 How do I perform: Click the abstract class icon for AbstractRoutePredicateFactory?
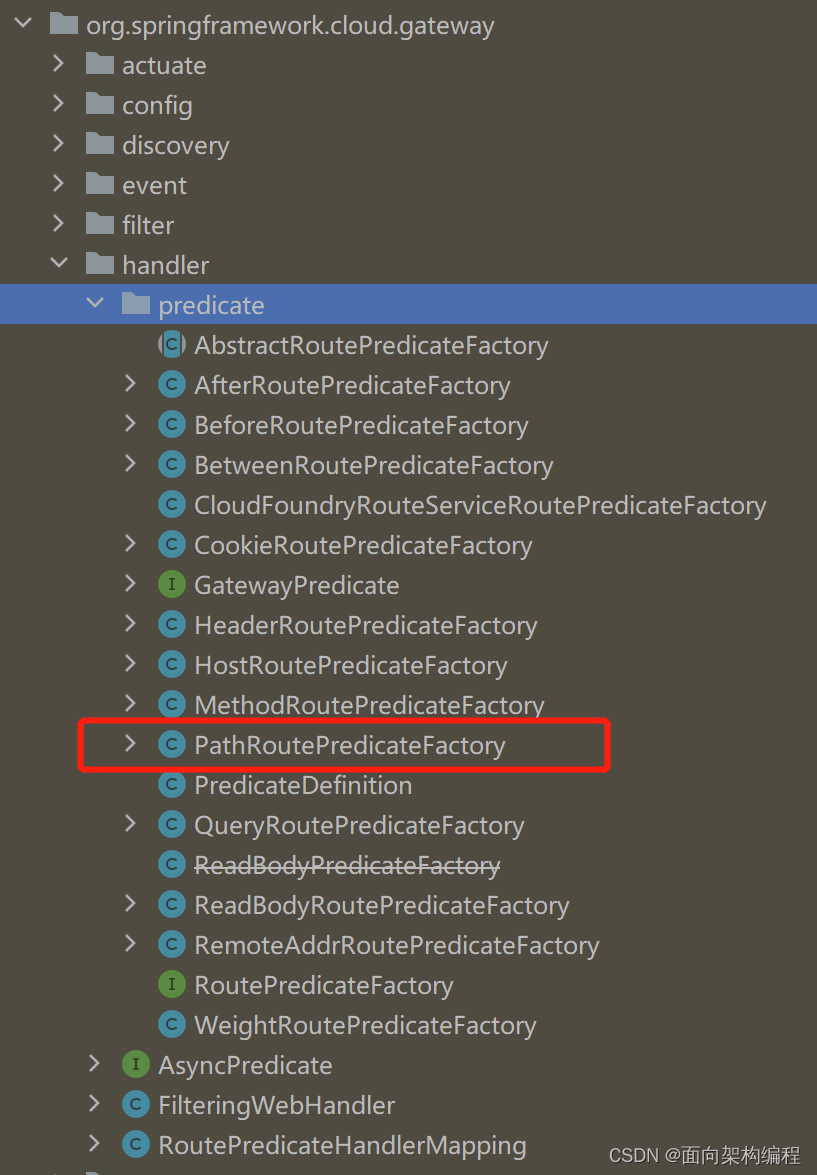[170, 345]
